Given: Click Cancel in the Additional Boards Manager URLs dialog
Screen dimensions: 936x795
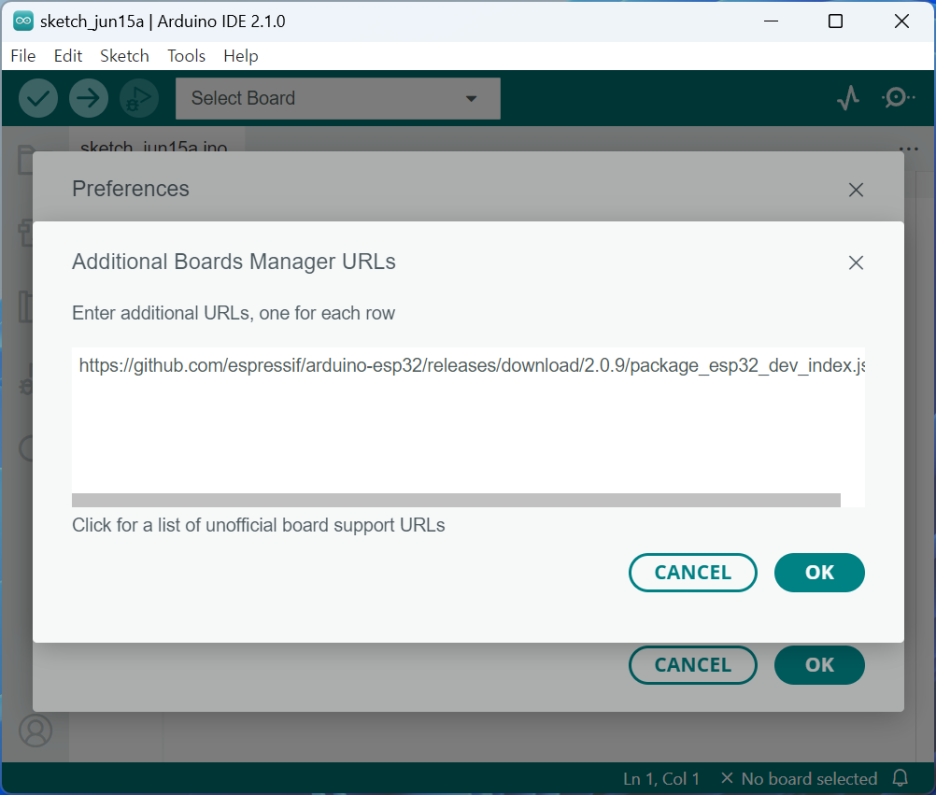Looking at the screenshot, I should pyautogui.click(x=693, y=572).
